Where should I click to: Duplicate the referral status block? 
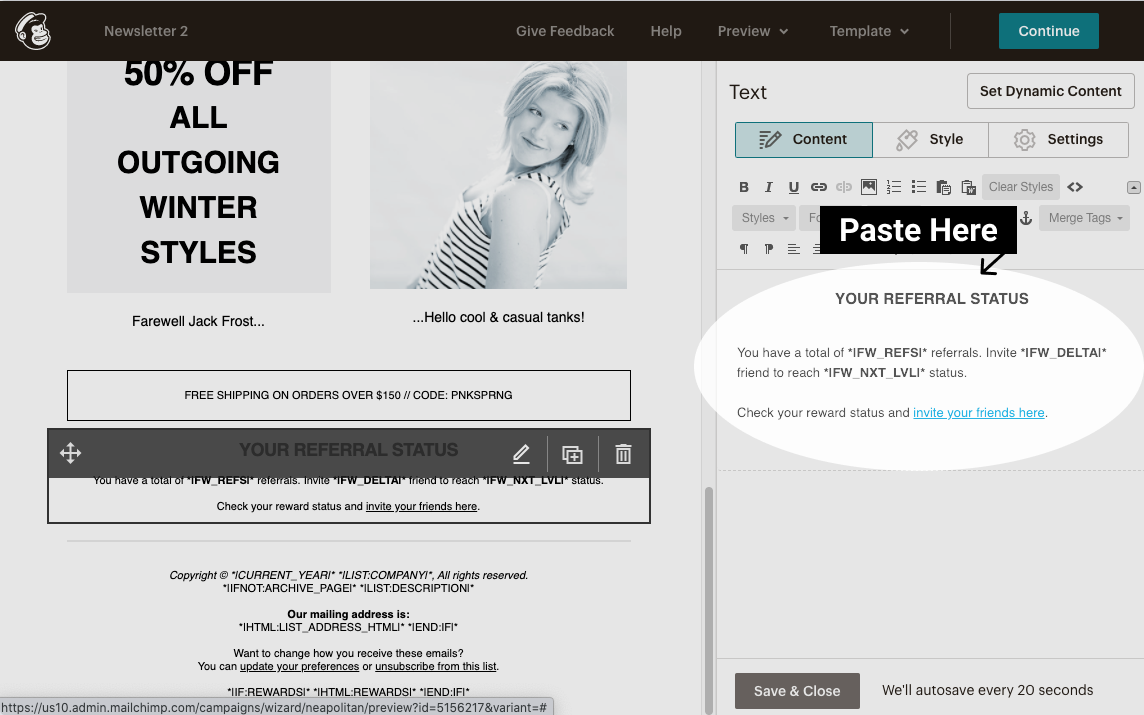(x=572, y=454)
